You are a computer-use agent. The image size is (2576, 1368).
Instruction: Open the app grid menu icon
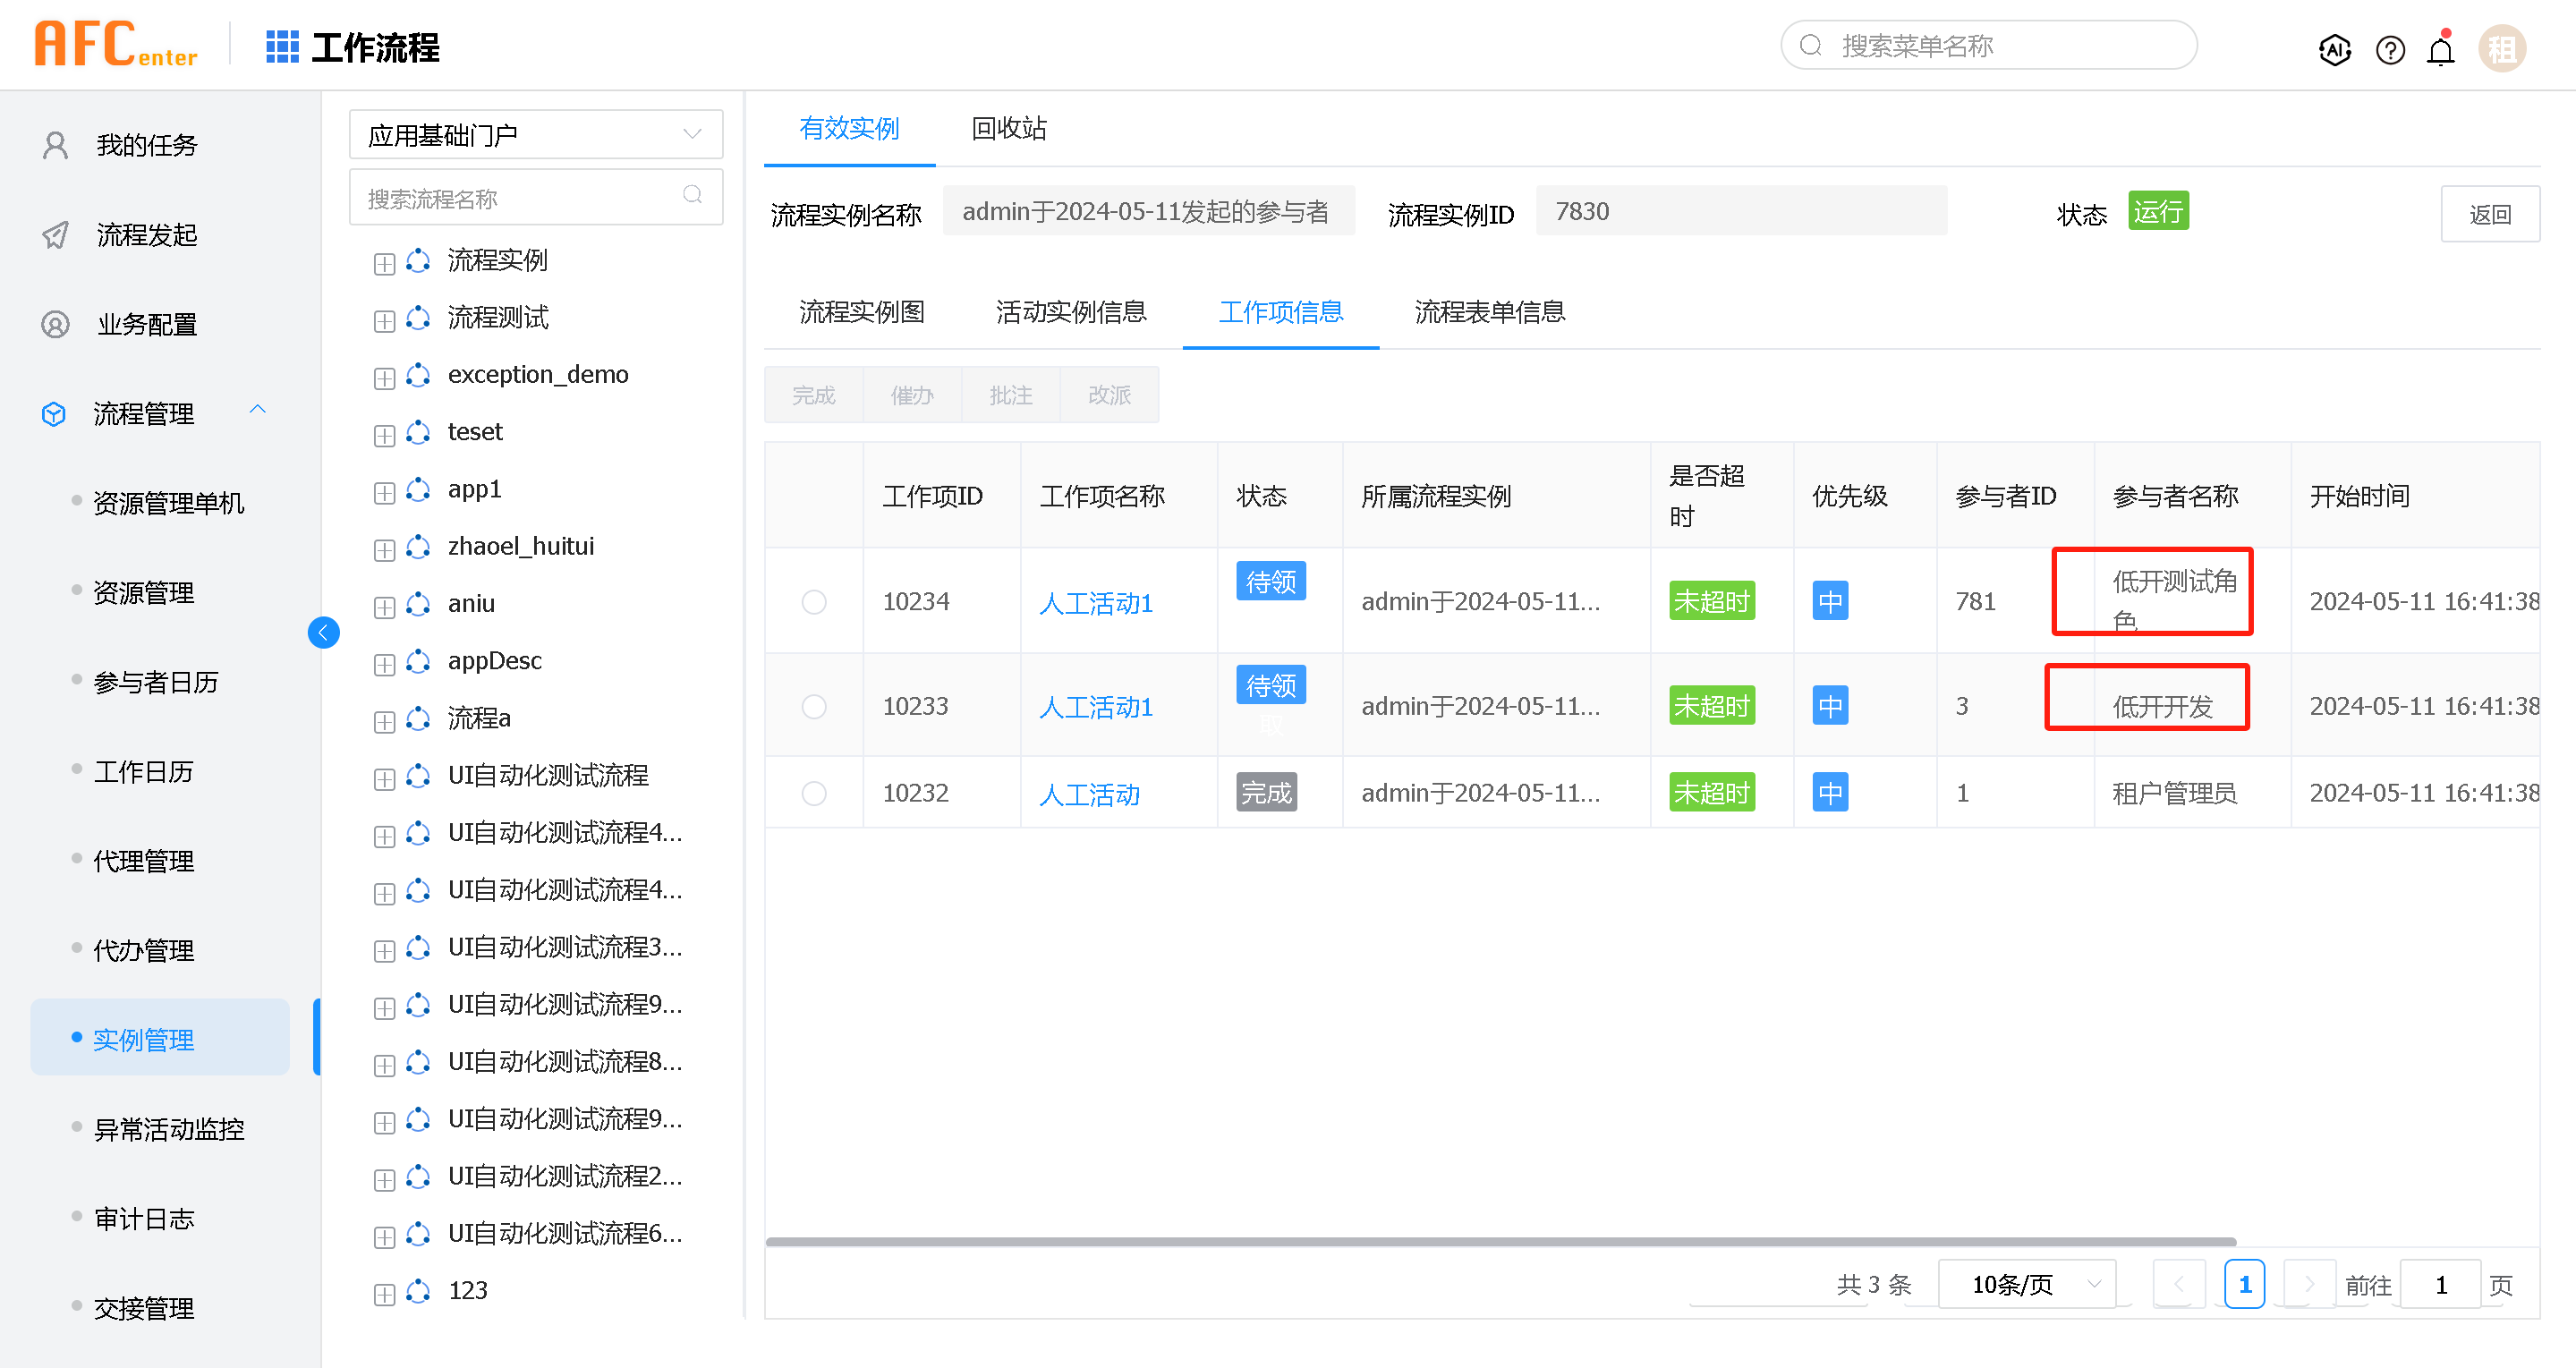pos(282,47)
